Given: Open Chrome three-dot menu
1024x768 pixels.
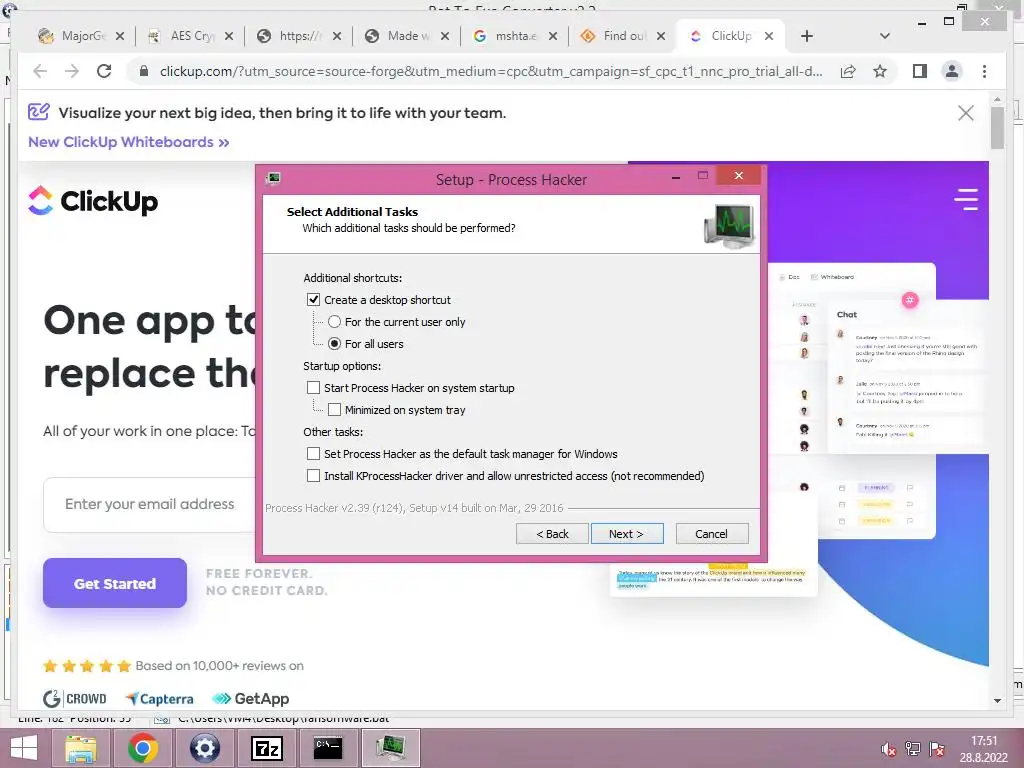Looking at the screenshot, I should pyautogui.click(x=985, y=71).
